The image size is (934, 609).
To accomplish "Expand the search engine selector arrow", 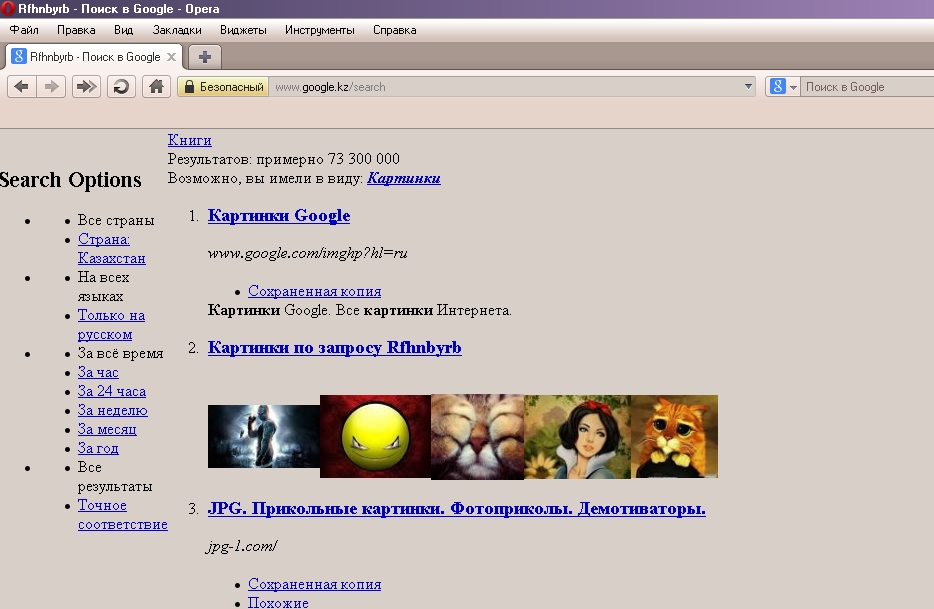I will [793, 88].
